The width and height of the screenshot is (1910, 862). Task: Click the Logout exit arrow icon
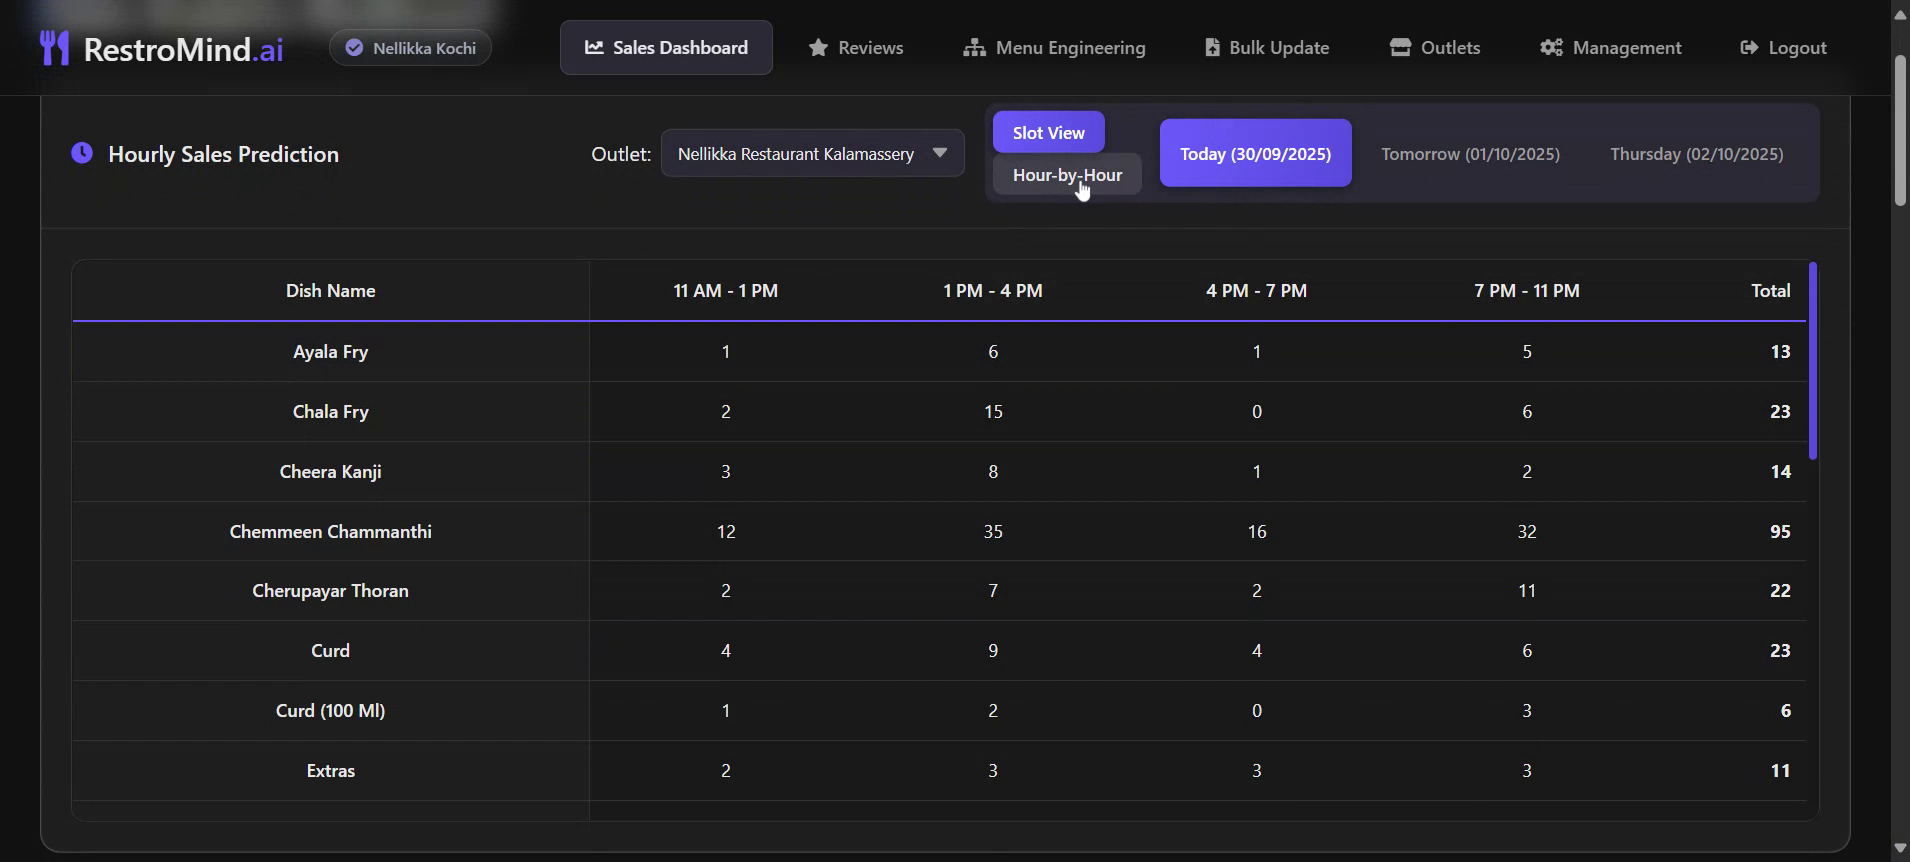1749,48
